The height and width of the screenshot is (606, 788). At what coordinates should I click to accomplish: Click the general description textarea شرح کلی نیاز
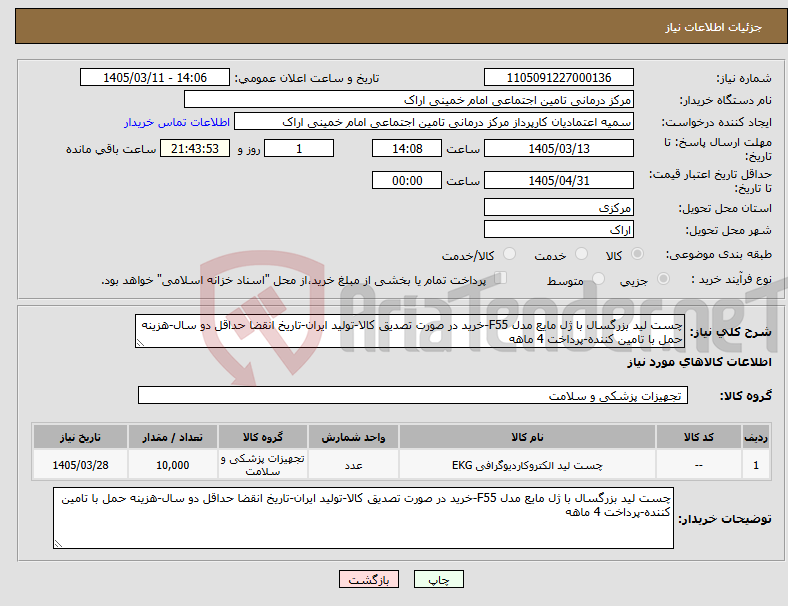[410, 331]
